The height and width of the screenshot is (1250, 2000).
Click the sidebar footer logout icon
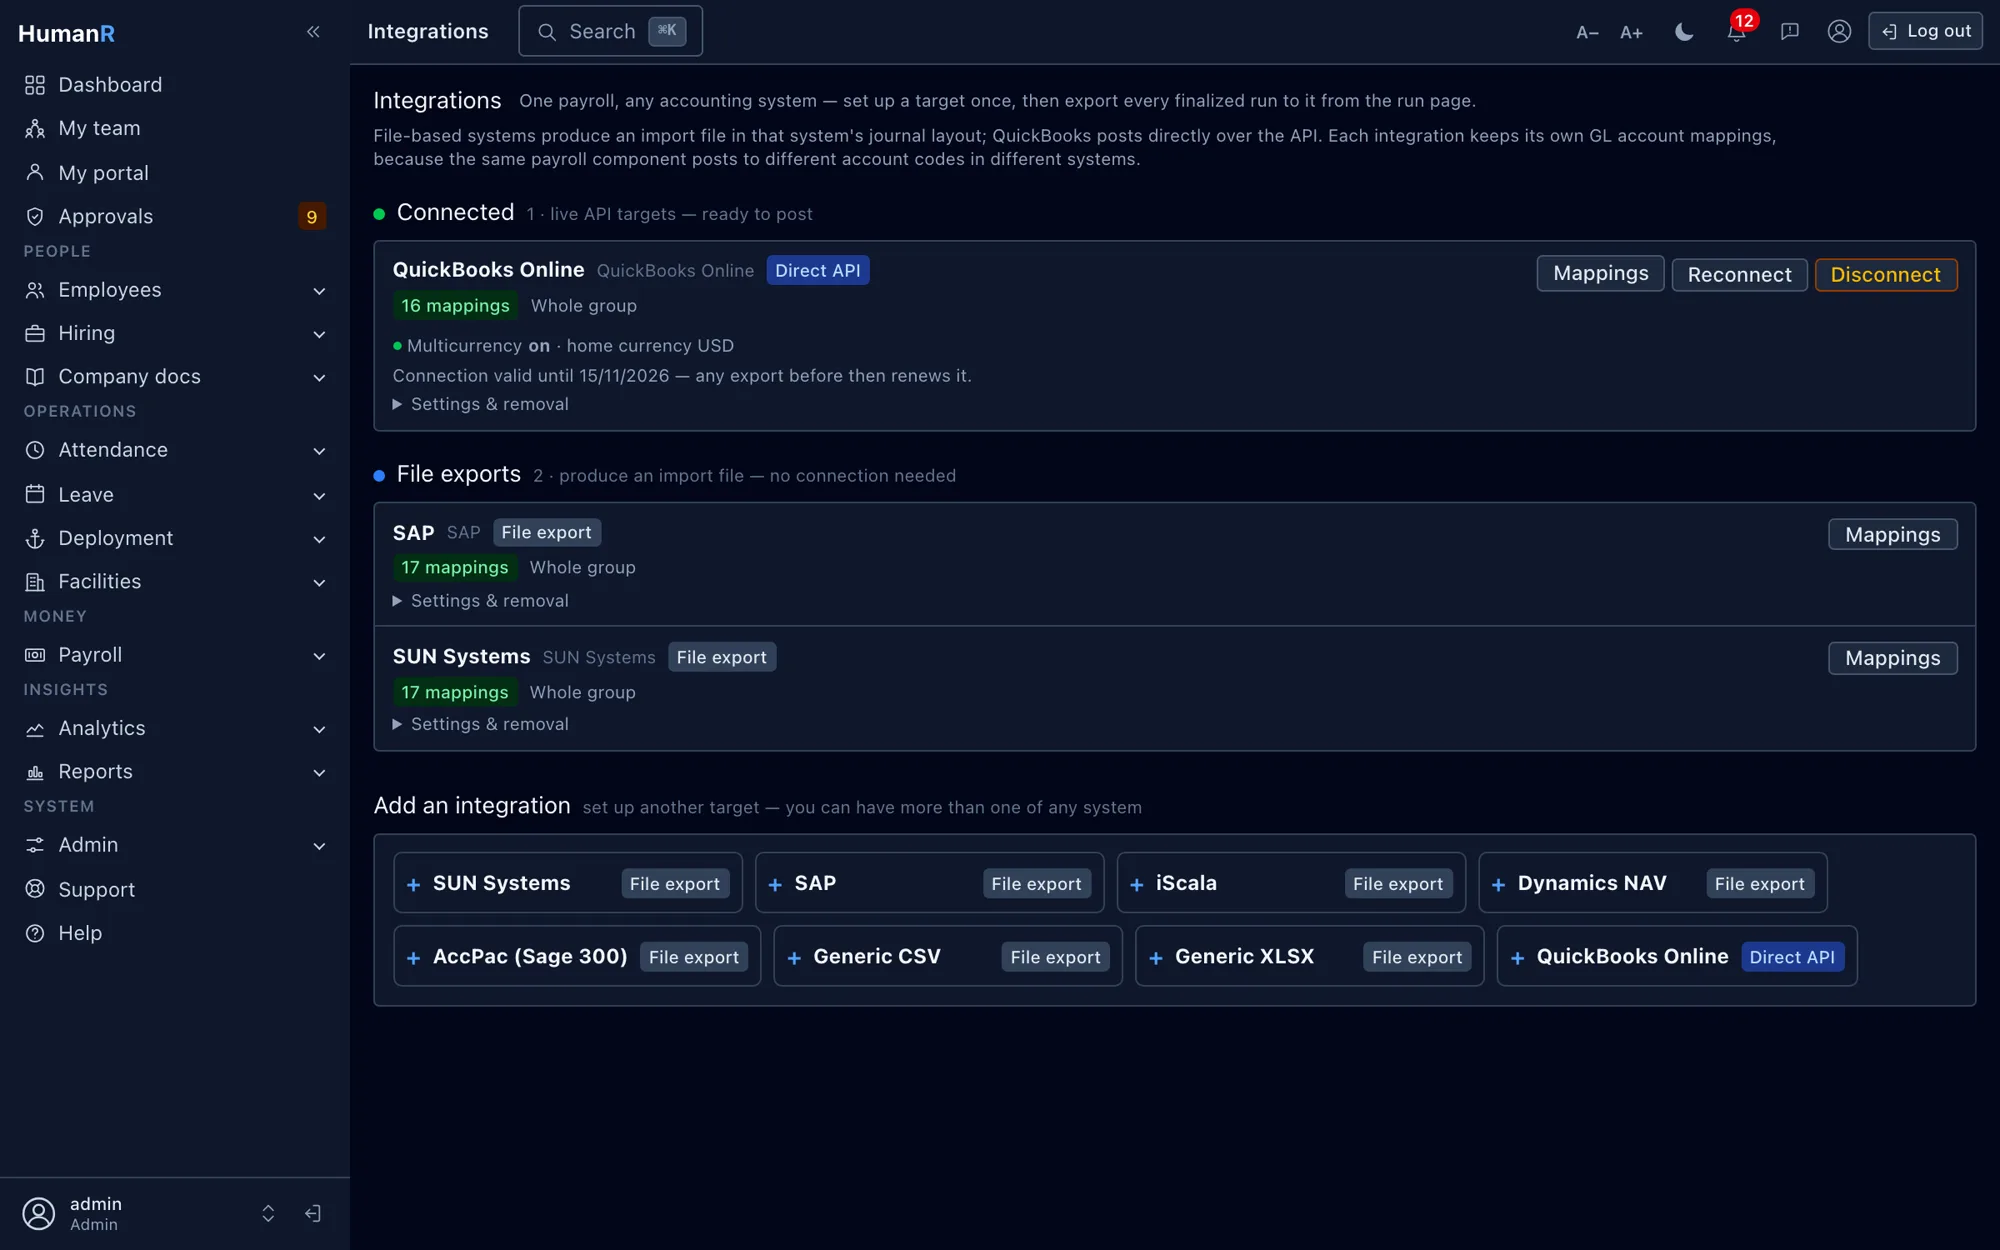click(313, 1213)
